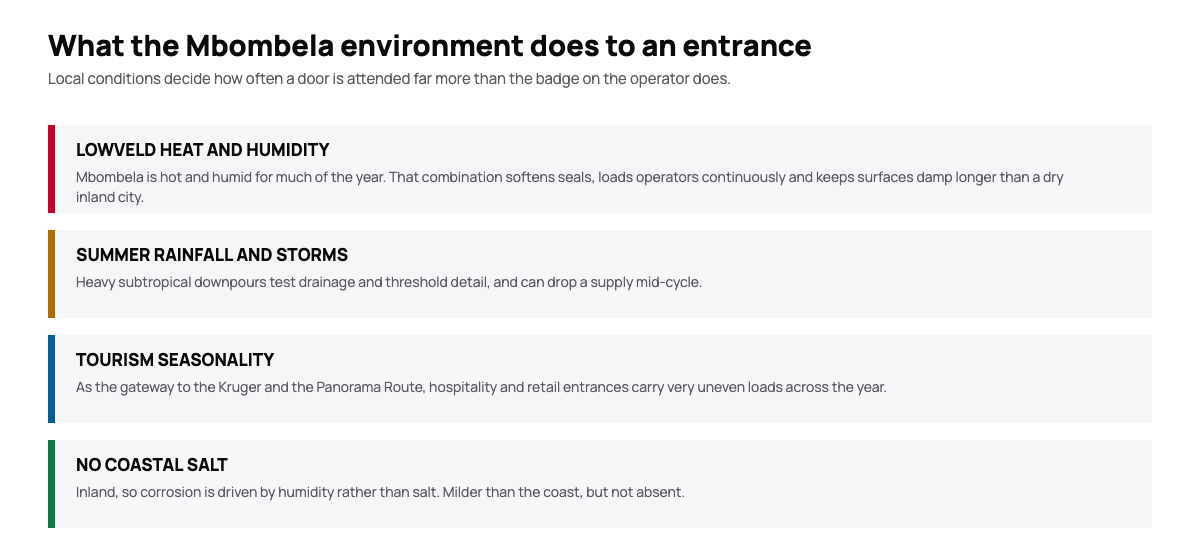Select the Tourism seasonality card
The height and width of the screenshot is (560, 1200).
tap(600, 379)
